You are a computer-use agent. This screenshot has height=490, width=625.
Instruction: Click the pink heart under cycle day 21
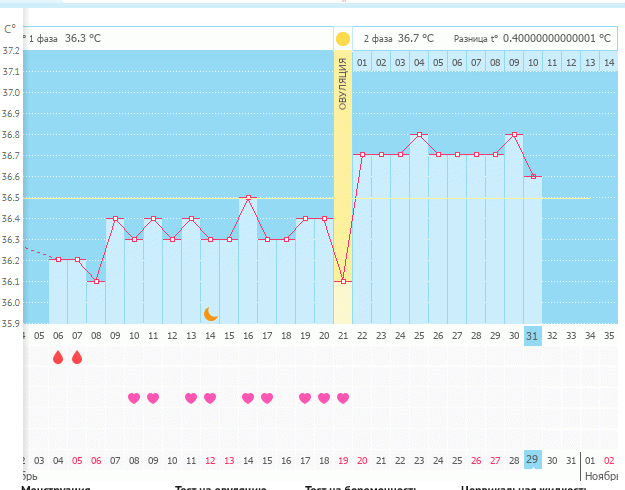tap(343, 398)
